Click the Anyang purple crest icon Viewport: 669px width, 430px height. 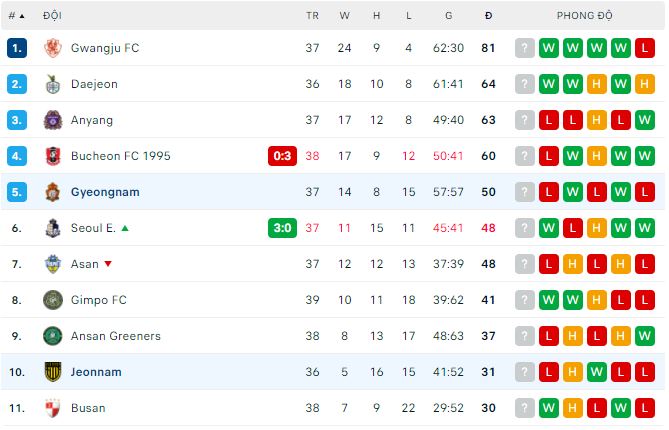click(x=53, y=120)
